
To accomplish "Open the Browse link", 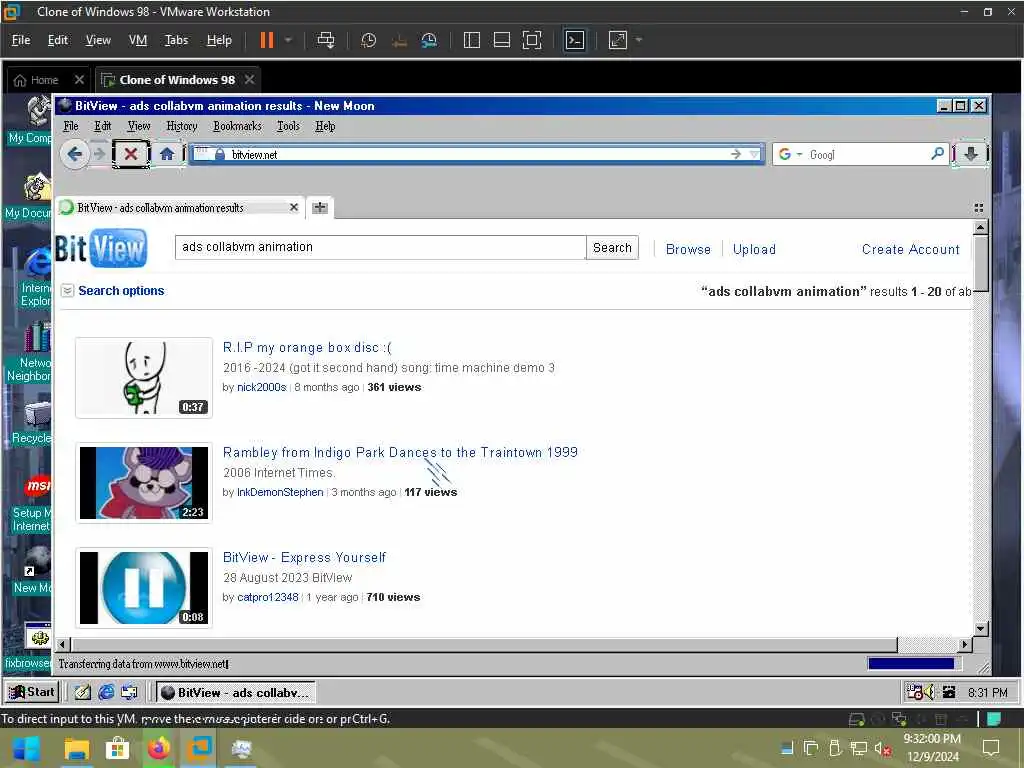I will (688, 249).
